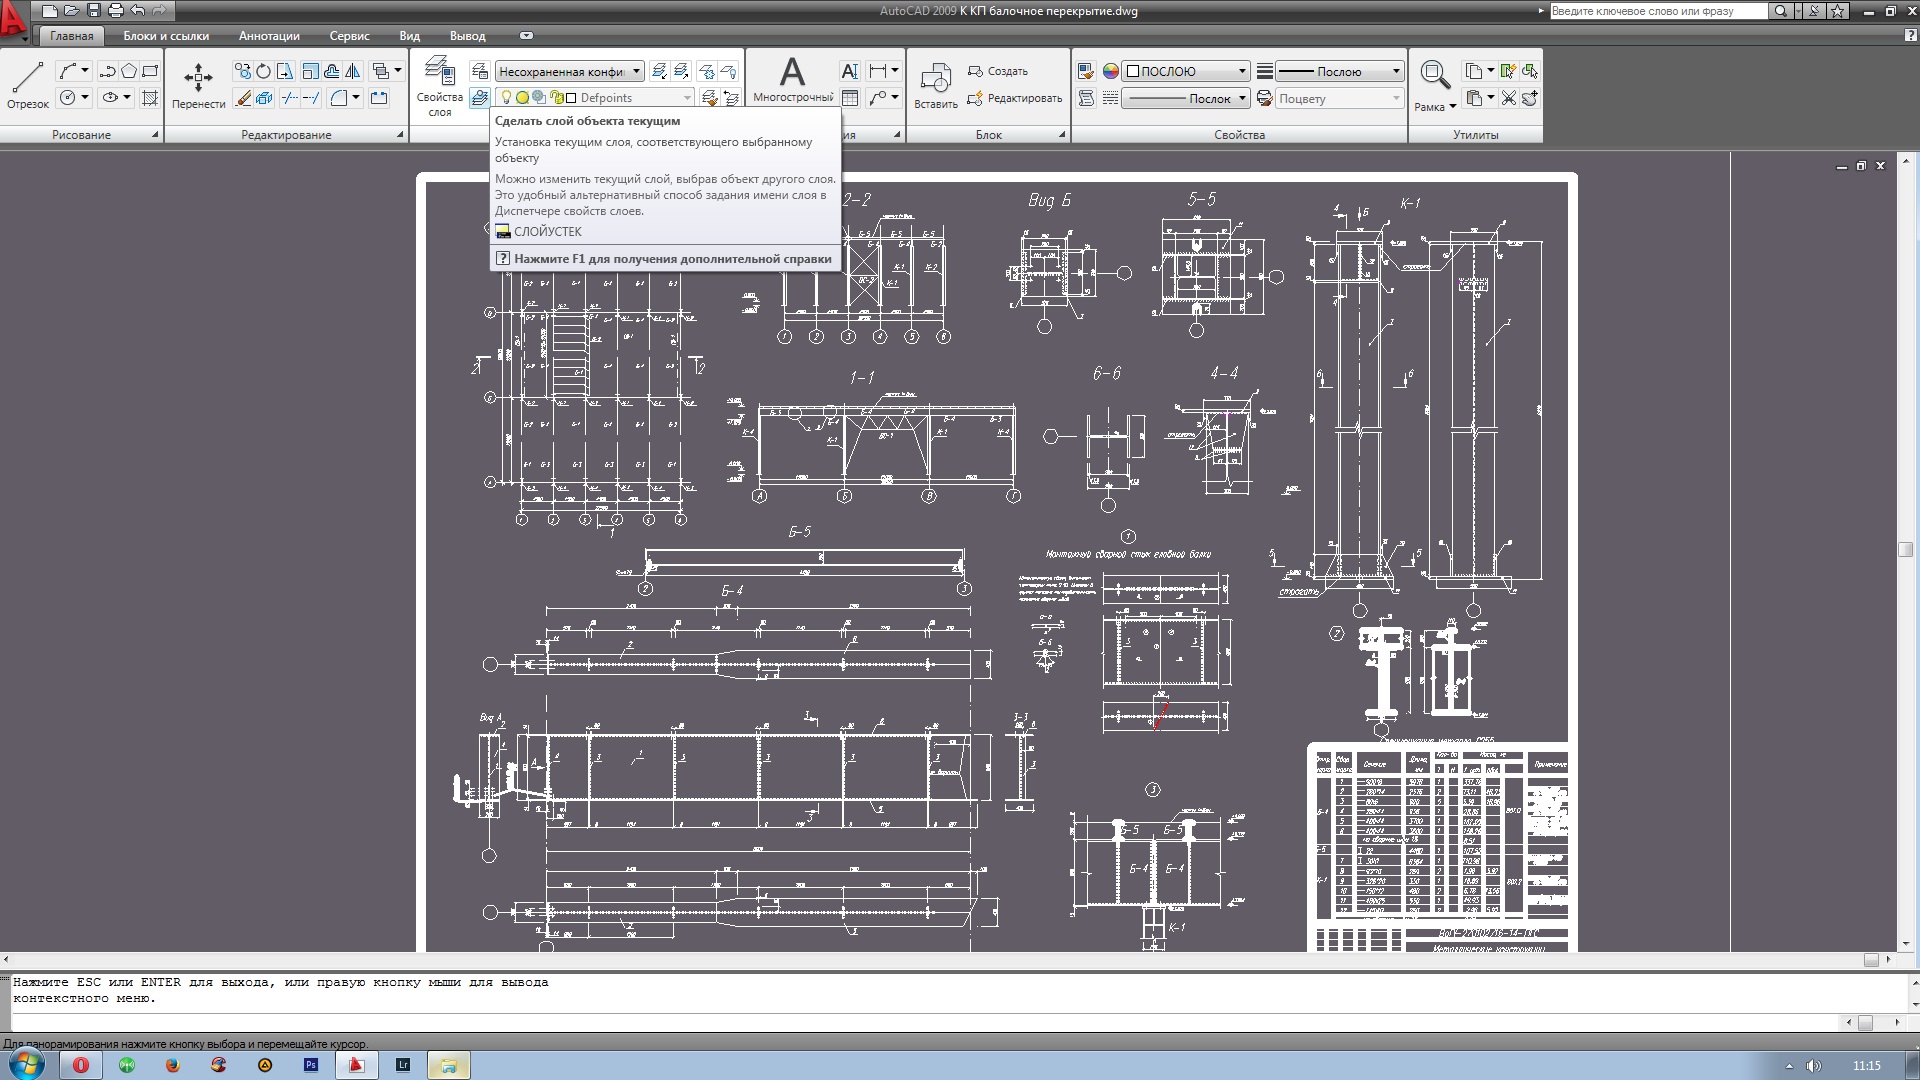The width and height of the screenshot is (1920, 1080).
Task: Select the mirror tool in Редактирование
Action: coord(353,71)
